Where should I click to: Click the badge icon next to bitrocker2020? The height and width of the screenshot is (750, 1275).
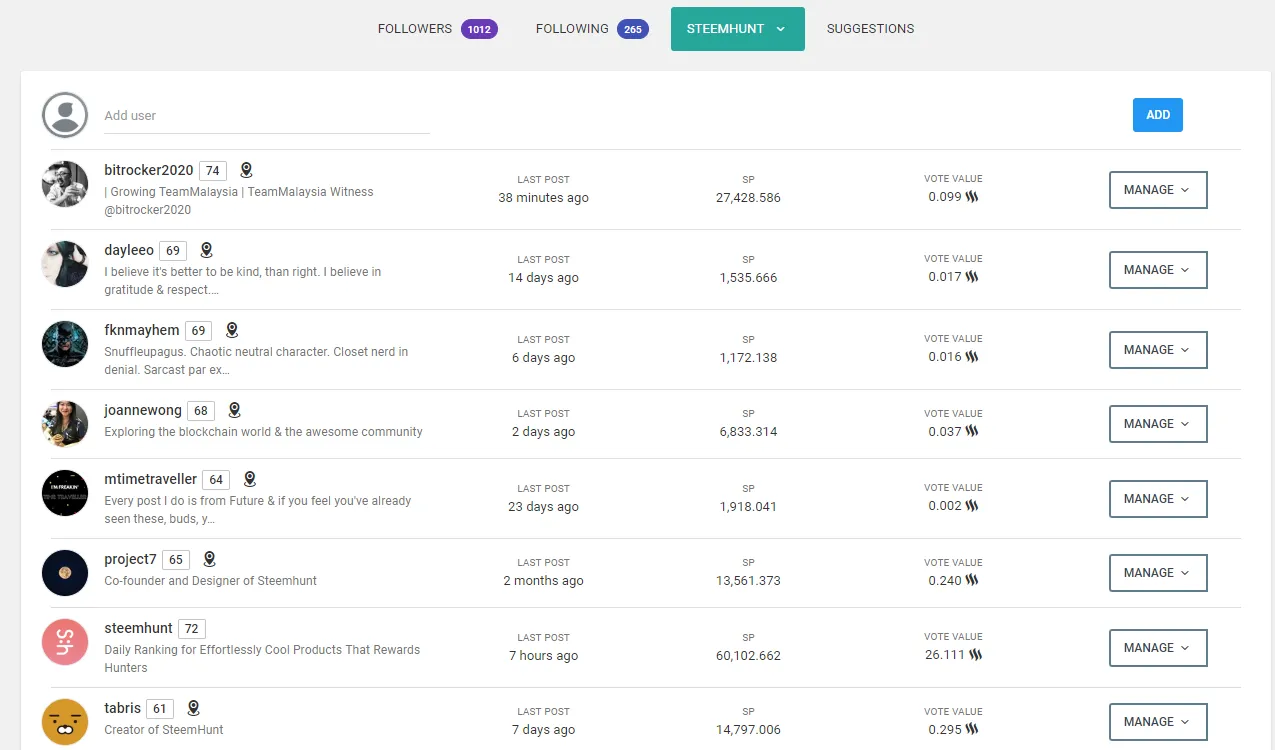coord(246,170)
